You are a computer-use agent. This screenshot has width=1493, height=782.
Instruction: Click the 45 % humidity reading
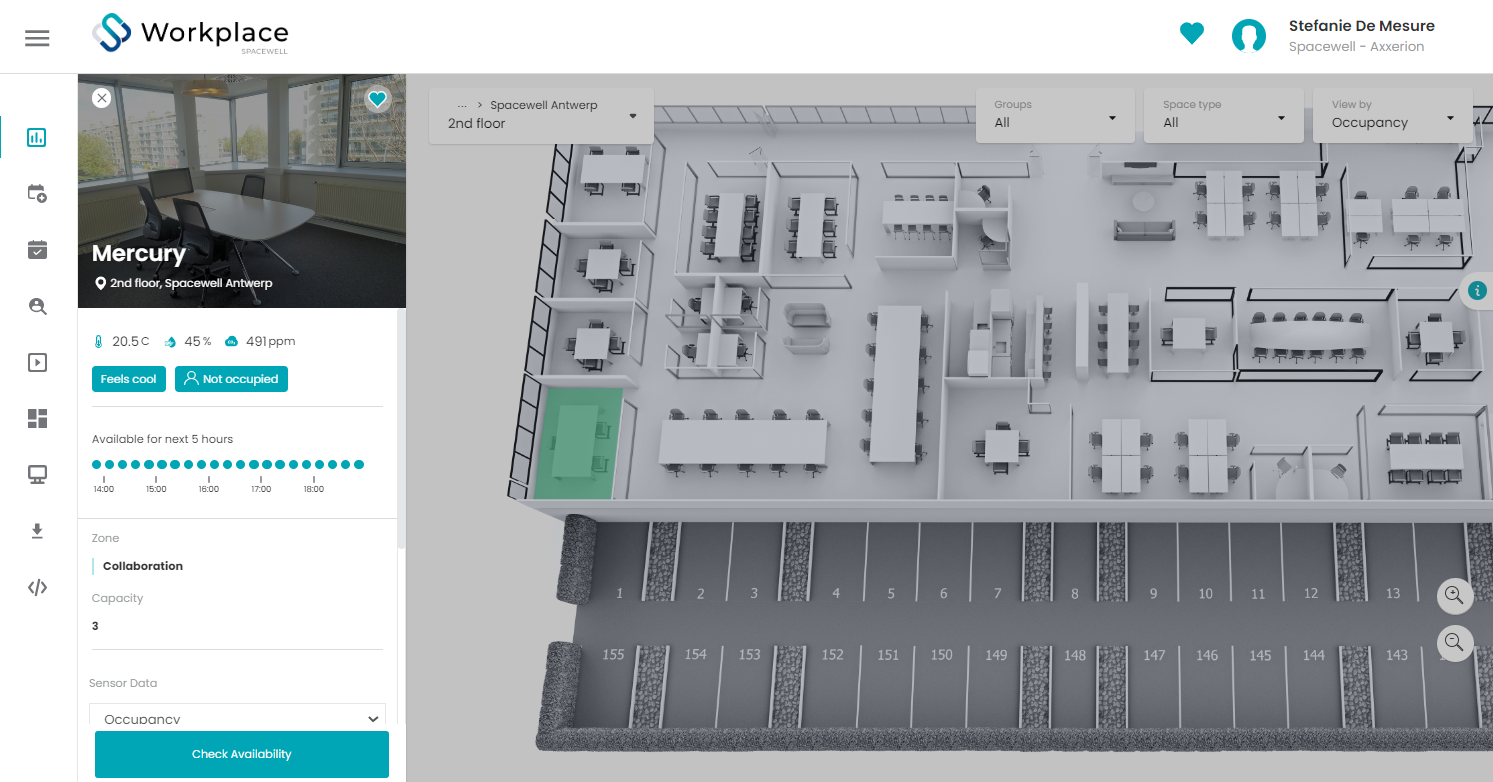tap(188, 341)
